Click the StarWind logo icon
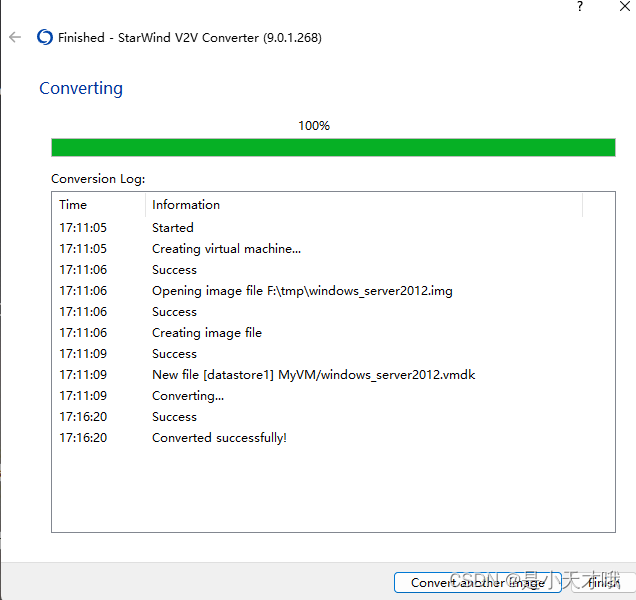 [45, 37]
